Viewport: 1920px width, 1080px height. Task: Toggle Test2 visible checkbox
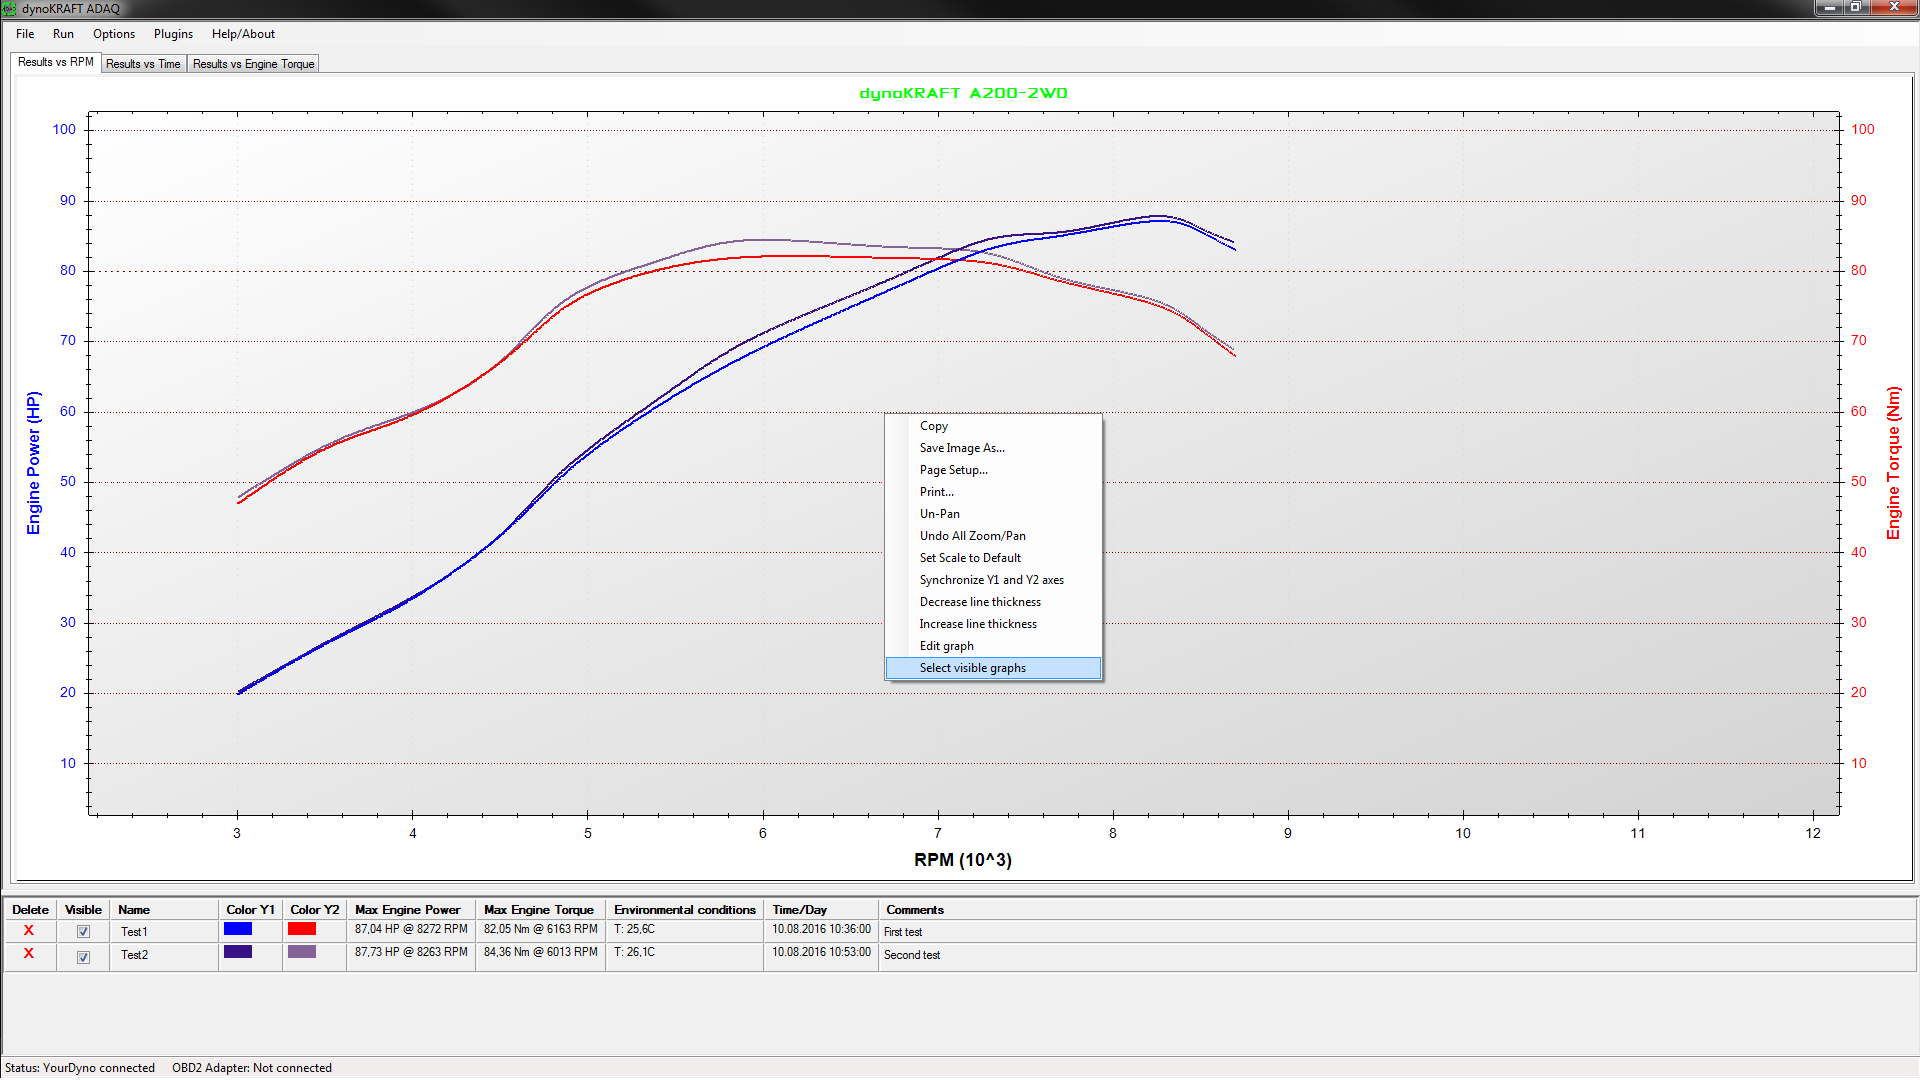83,956
